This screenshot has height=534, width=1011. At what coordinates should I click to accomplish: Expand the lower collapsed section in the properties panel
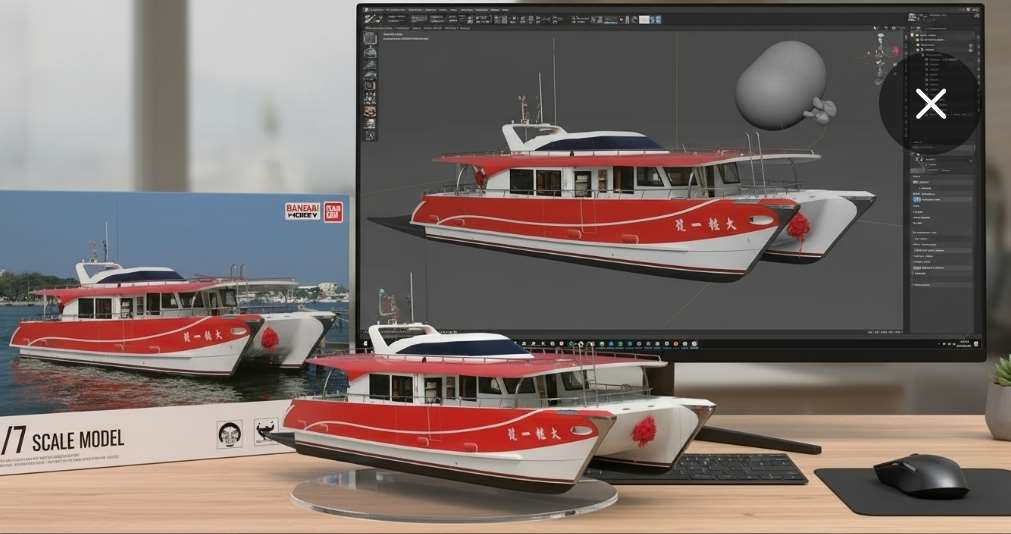pyautogui.click(x=915, y=273)
